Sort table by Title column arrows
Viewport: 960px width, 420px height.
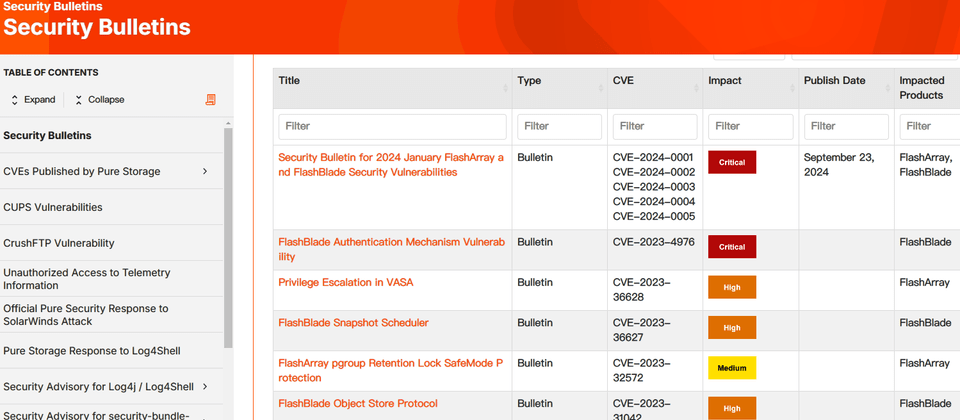[506, 88]
